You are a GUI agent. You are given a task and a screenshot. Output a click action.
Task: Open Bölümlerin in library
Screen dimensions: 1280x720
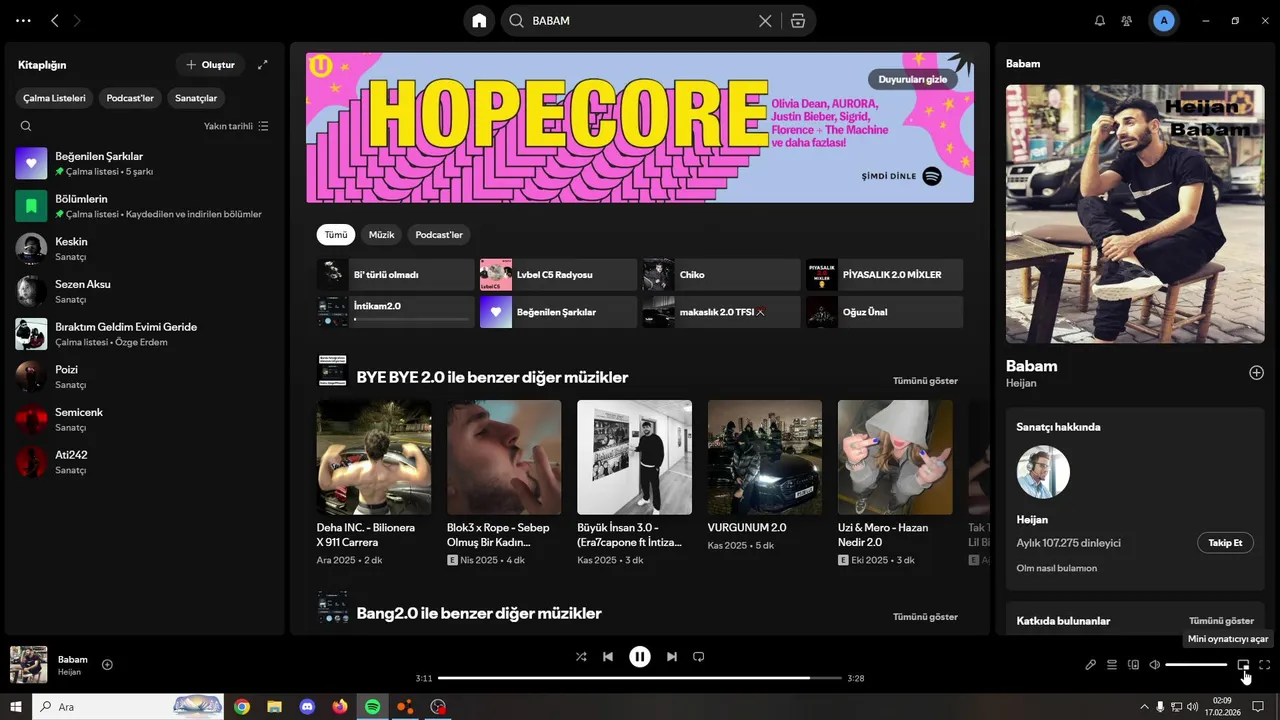[144, 206]
